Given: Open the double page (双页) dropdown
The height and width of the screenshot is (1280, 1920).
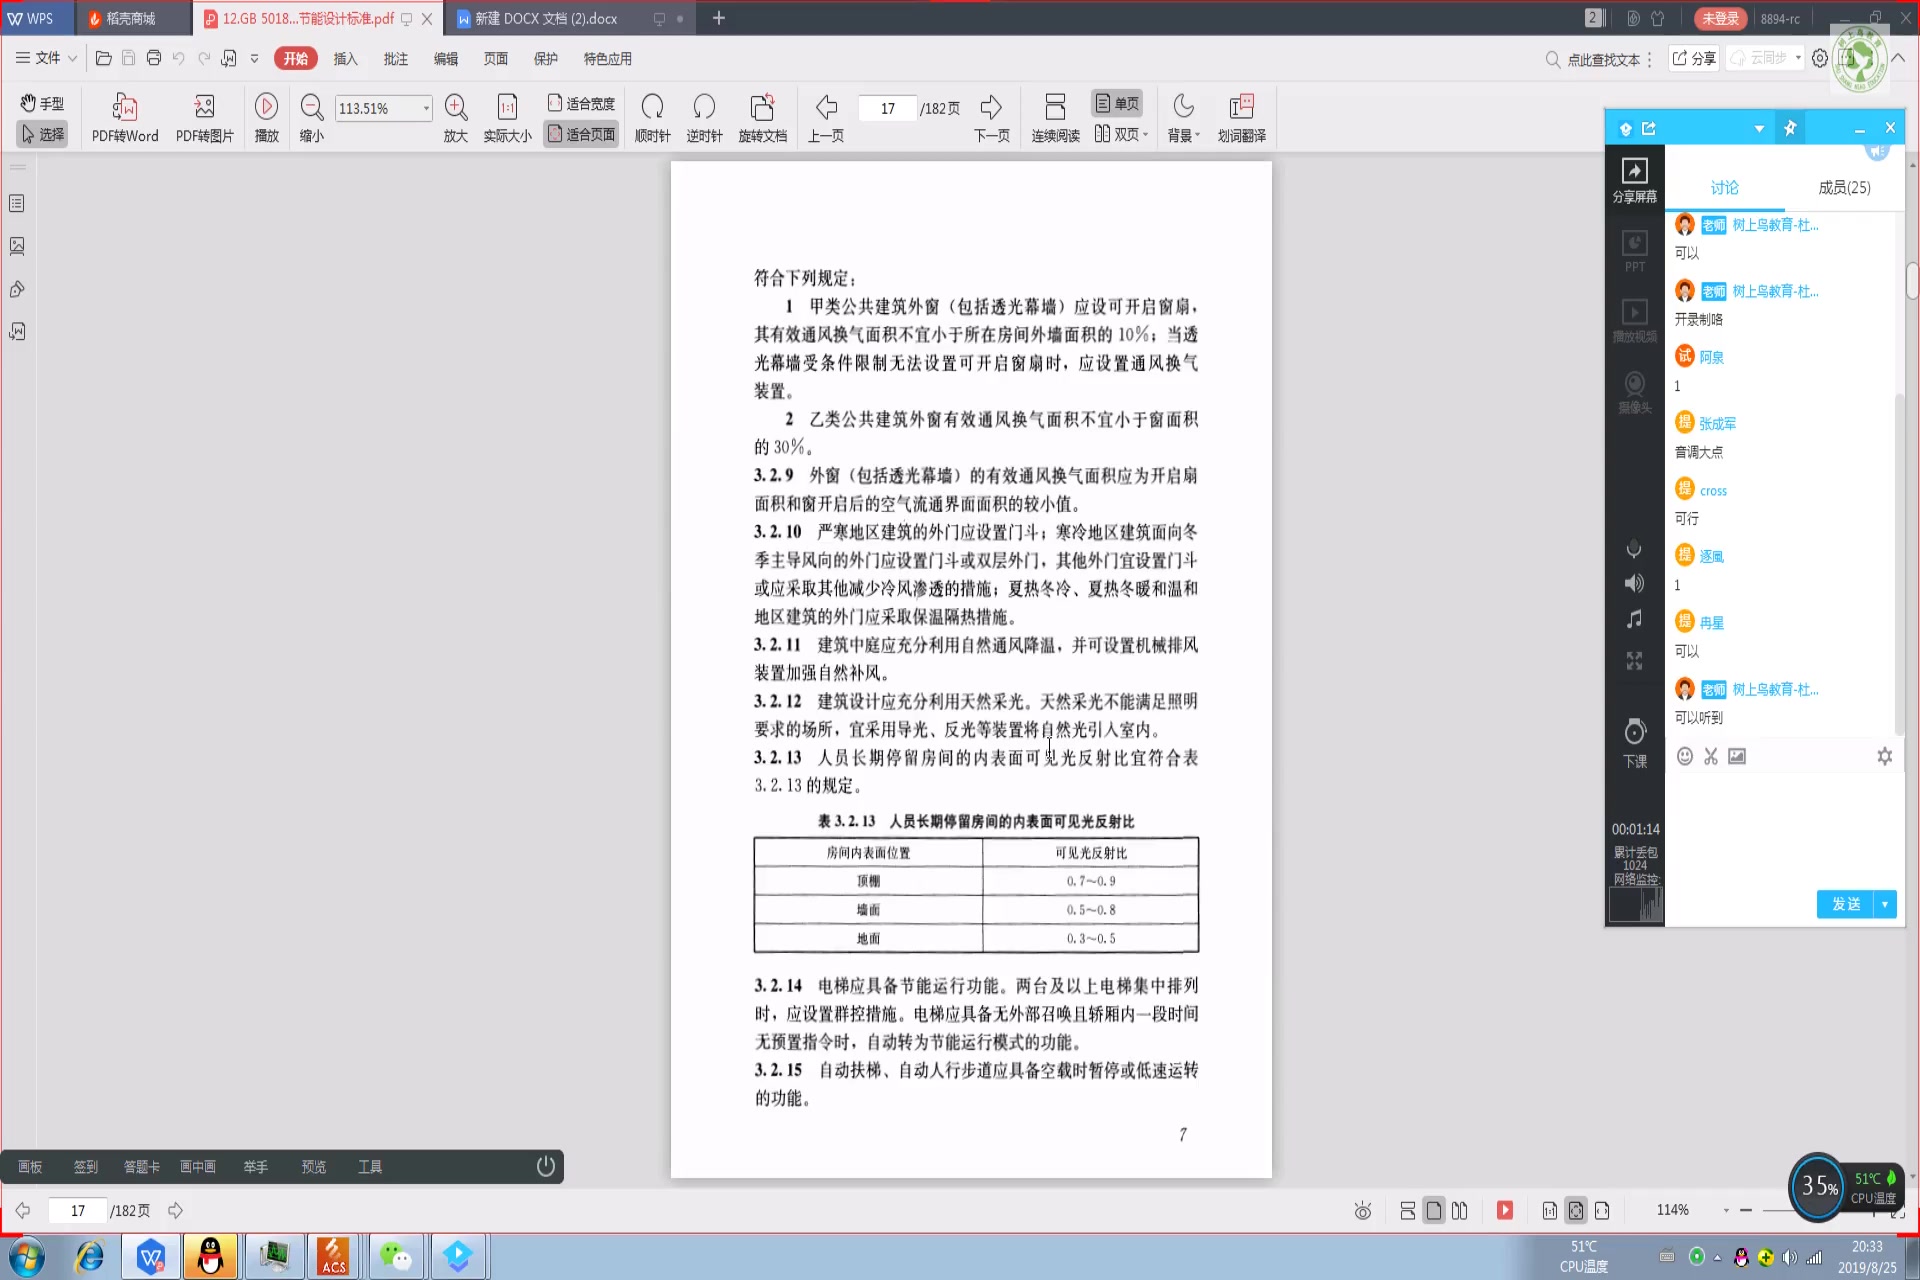Looking at the screenshot, I should pyautogui.click(x=1121, y=134).
